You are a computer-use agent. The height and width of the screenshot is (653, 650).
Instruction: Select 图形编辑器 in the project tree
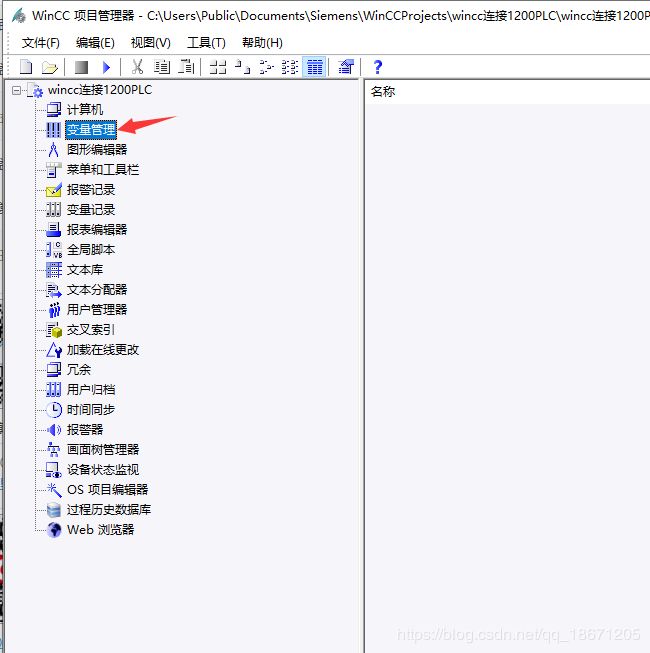tap(97, 150)
